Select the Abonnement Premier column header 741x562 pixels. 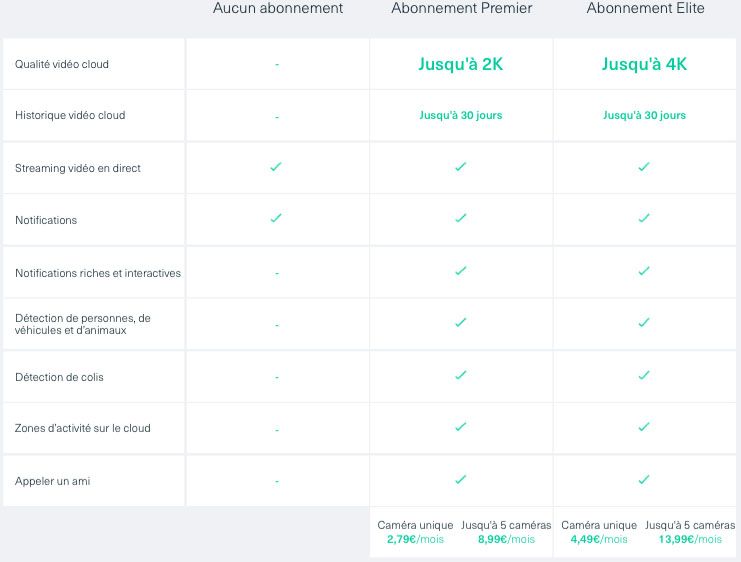(x=461, y=9)
